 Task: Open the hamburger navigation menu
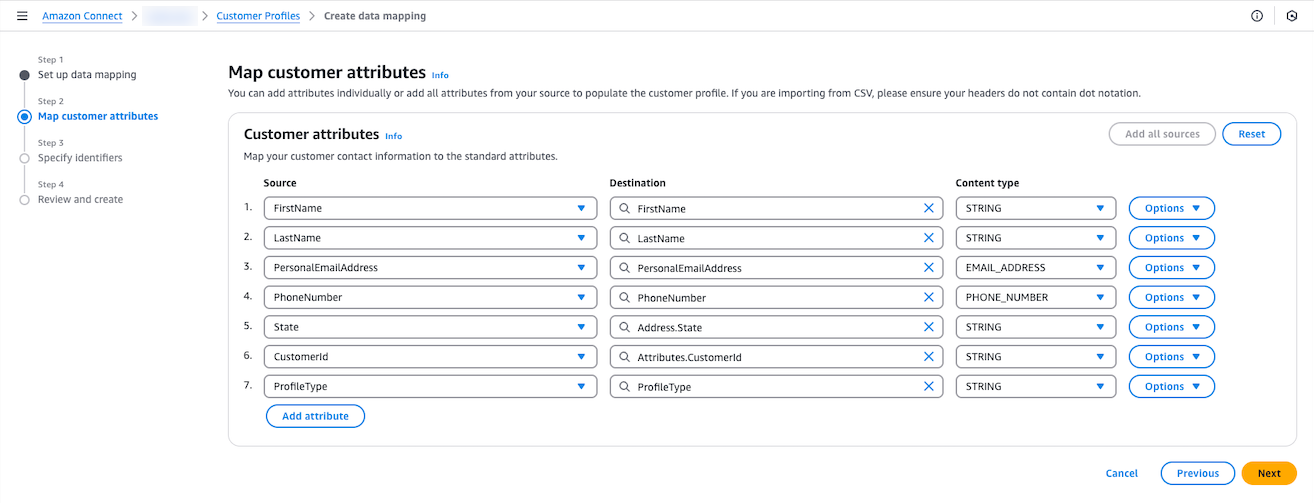pyautogui.click(x=22, y=16)
